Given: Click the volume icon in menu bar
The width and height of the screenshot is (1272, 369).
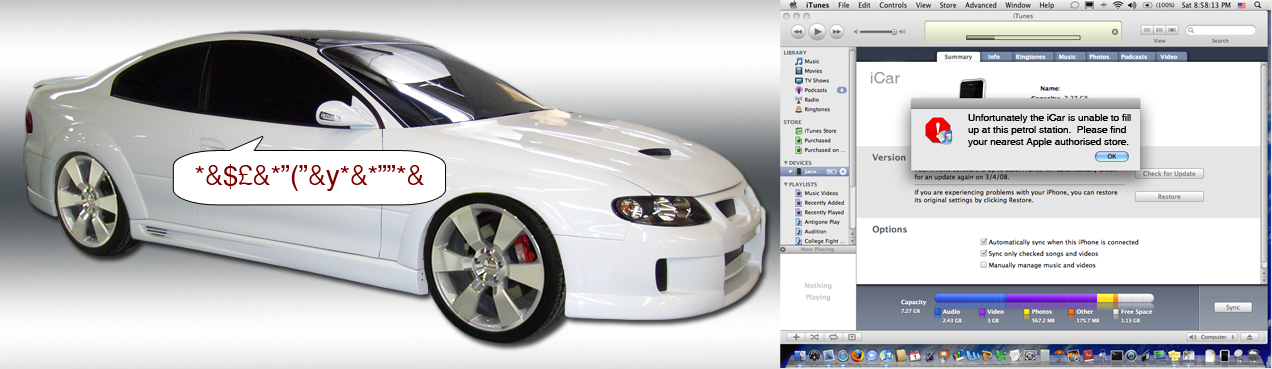Looking at the screenshot, I should pyautogui.click(x=1131, y=5).
